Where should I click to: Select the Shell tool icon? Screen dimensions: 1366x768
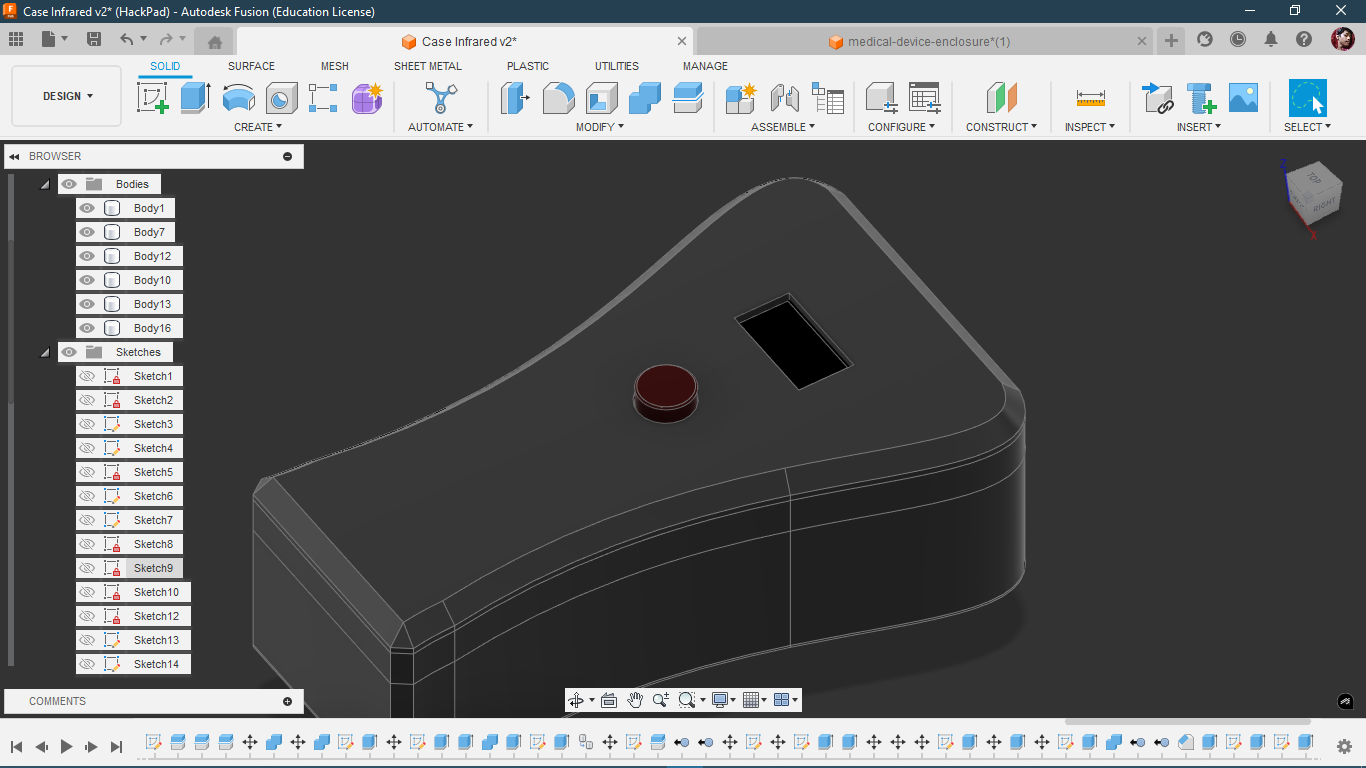click(601, 98)
